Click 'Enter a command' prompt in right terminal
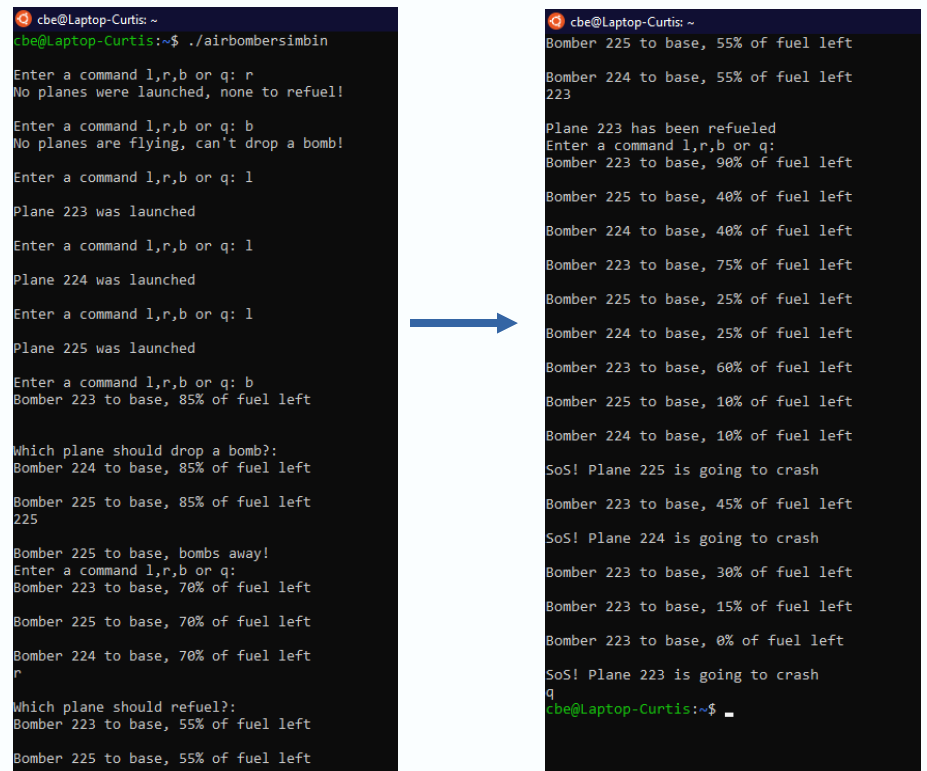Image resolution: width=927 pixels, height=771 pixels. point(660,146)
